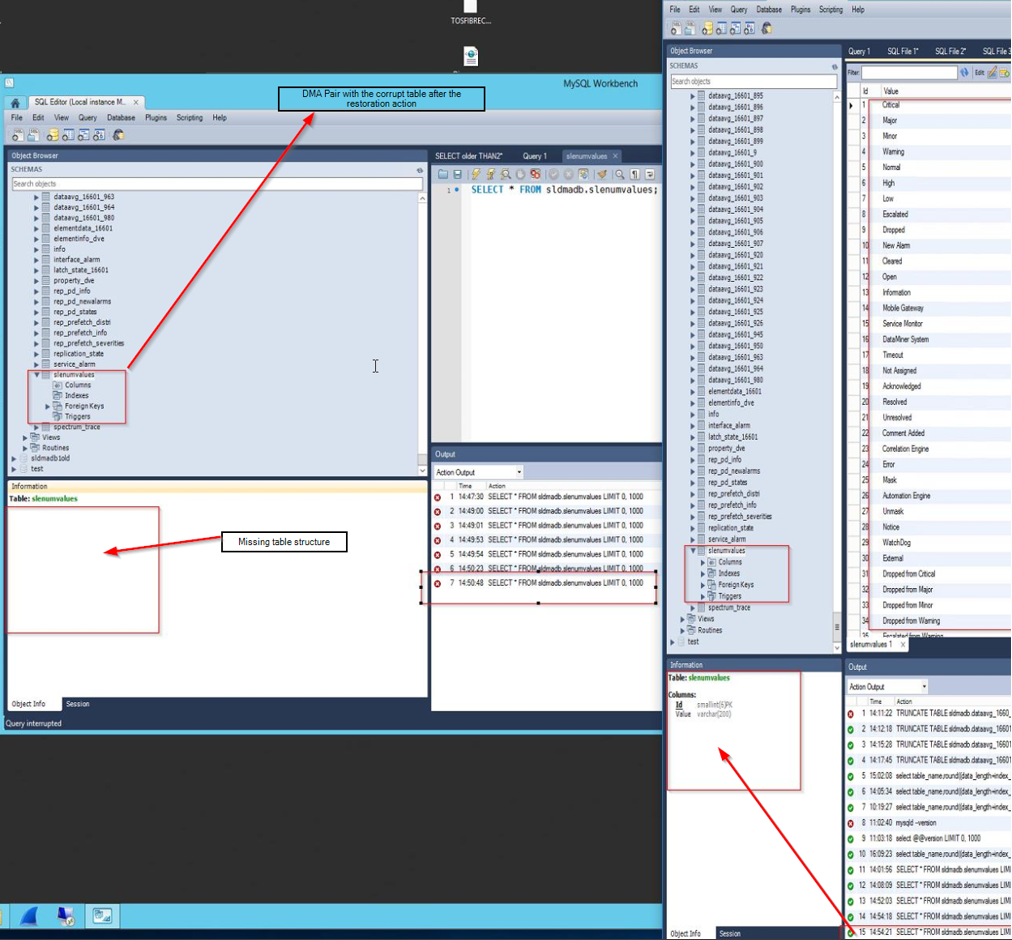
Task: Expand Routines node in right Object Browser
Action: coord(682,630)
